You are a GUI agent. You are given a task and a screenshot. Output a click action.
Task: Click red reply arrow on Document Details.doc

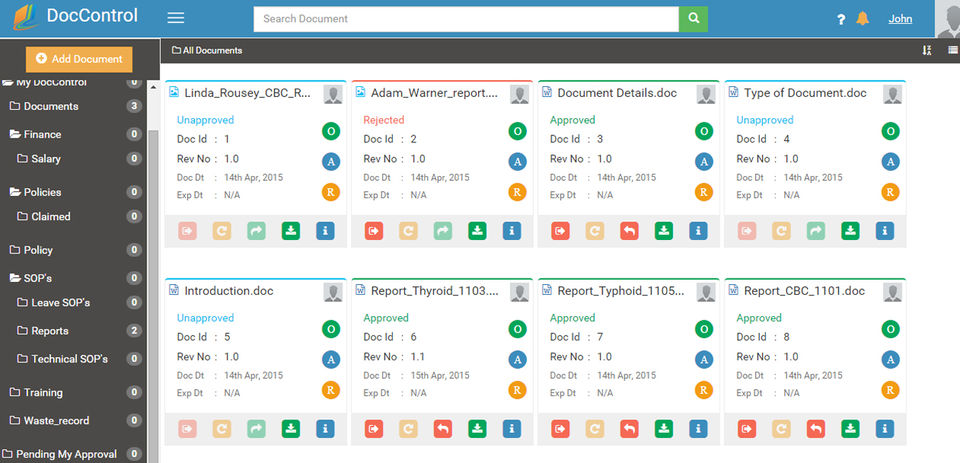(x=629, y=231)
